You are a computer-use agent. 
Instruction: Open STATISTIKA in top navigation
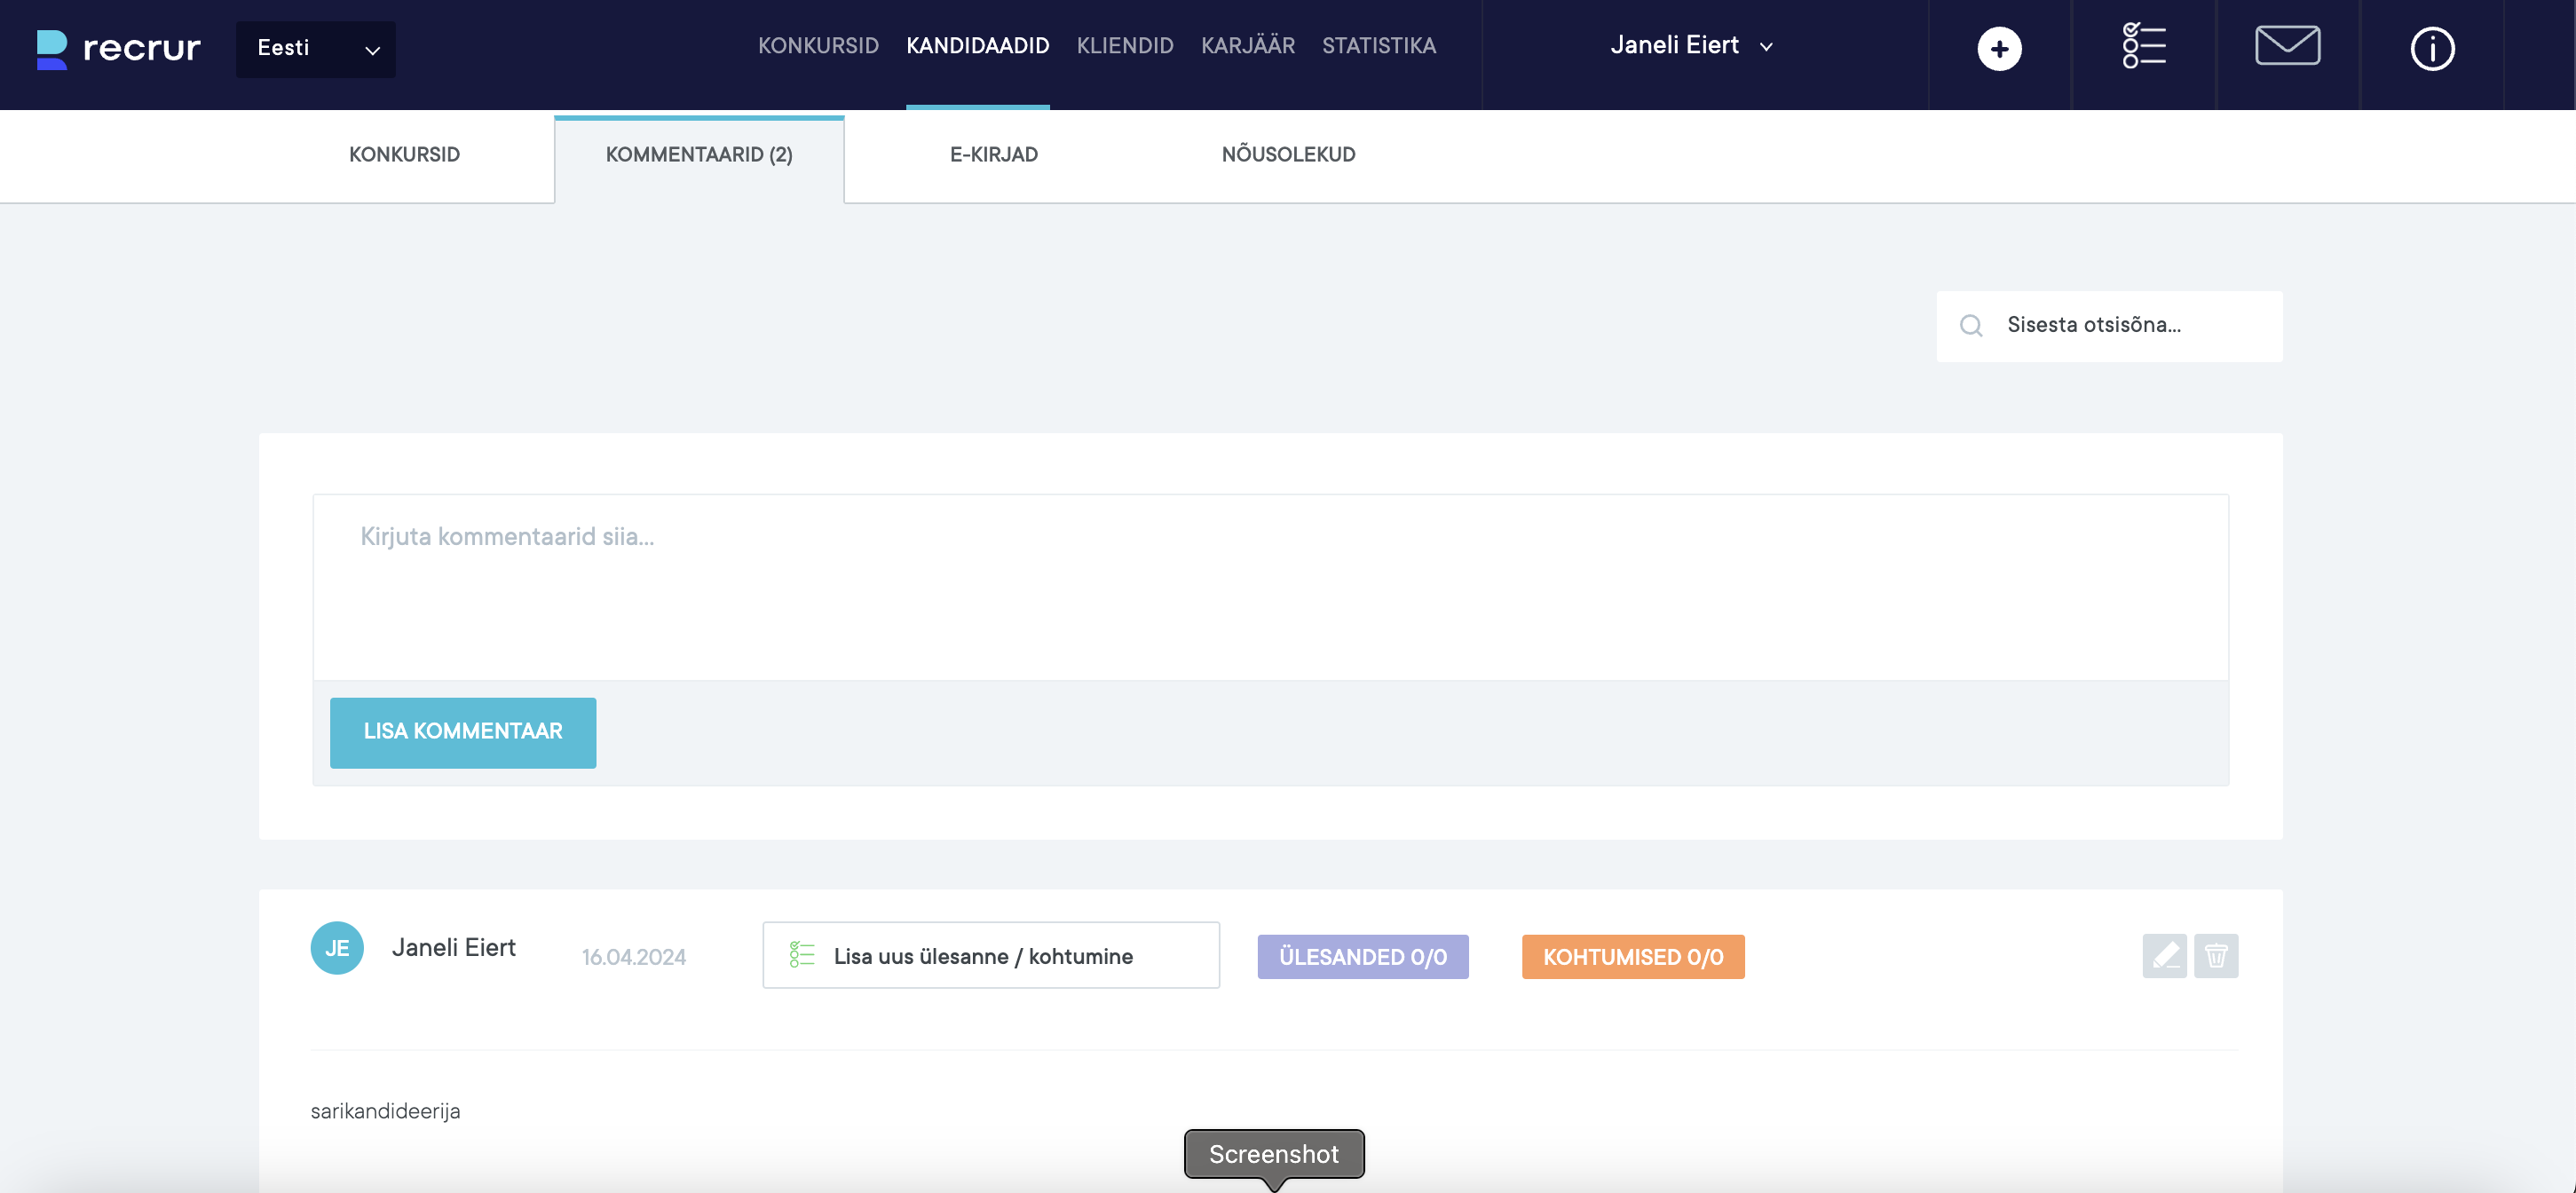point(1378,46)
